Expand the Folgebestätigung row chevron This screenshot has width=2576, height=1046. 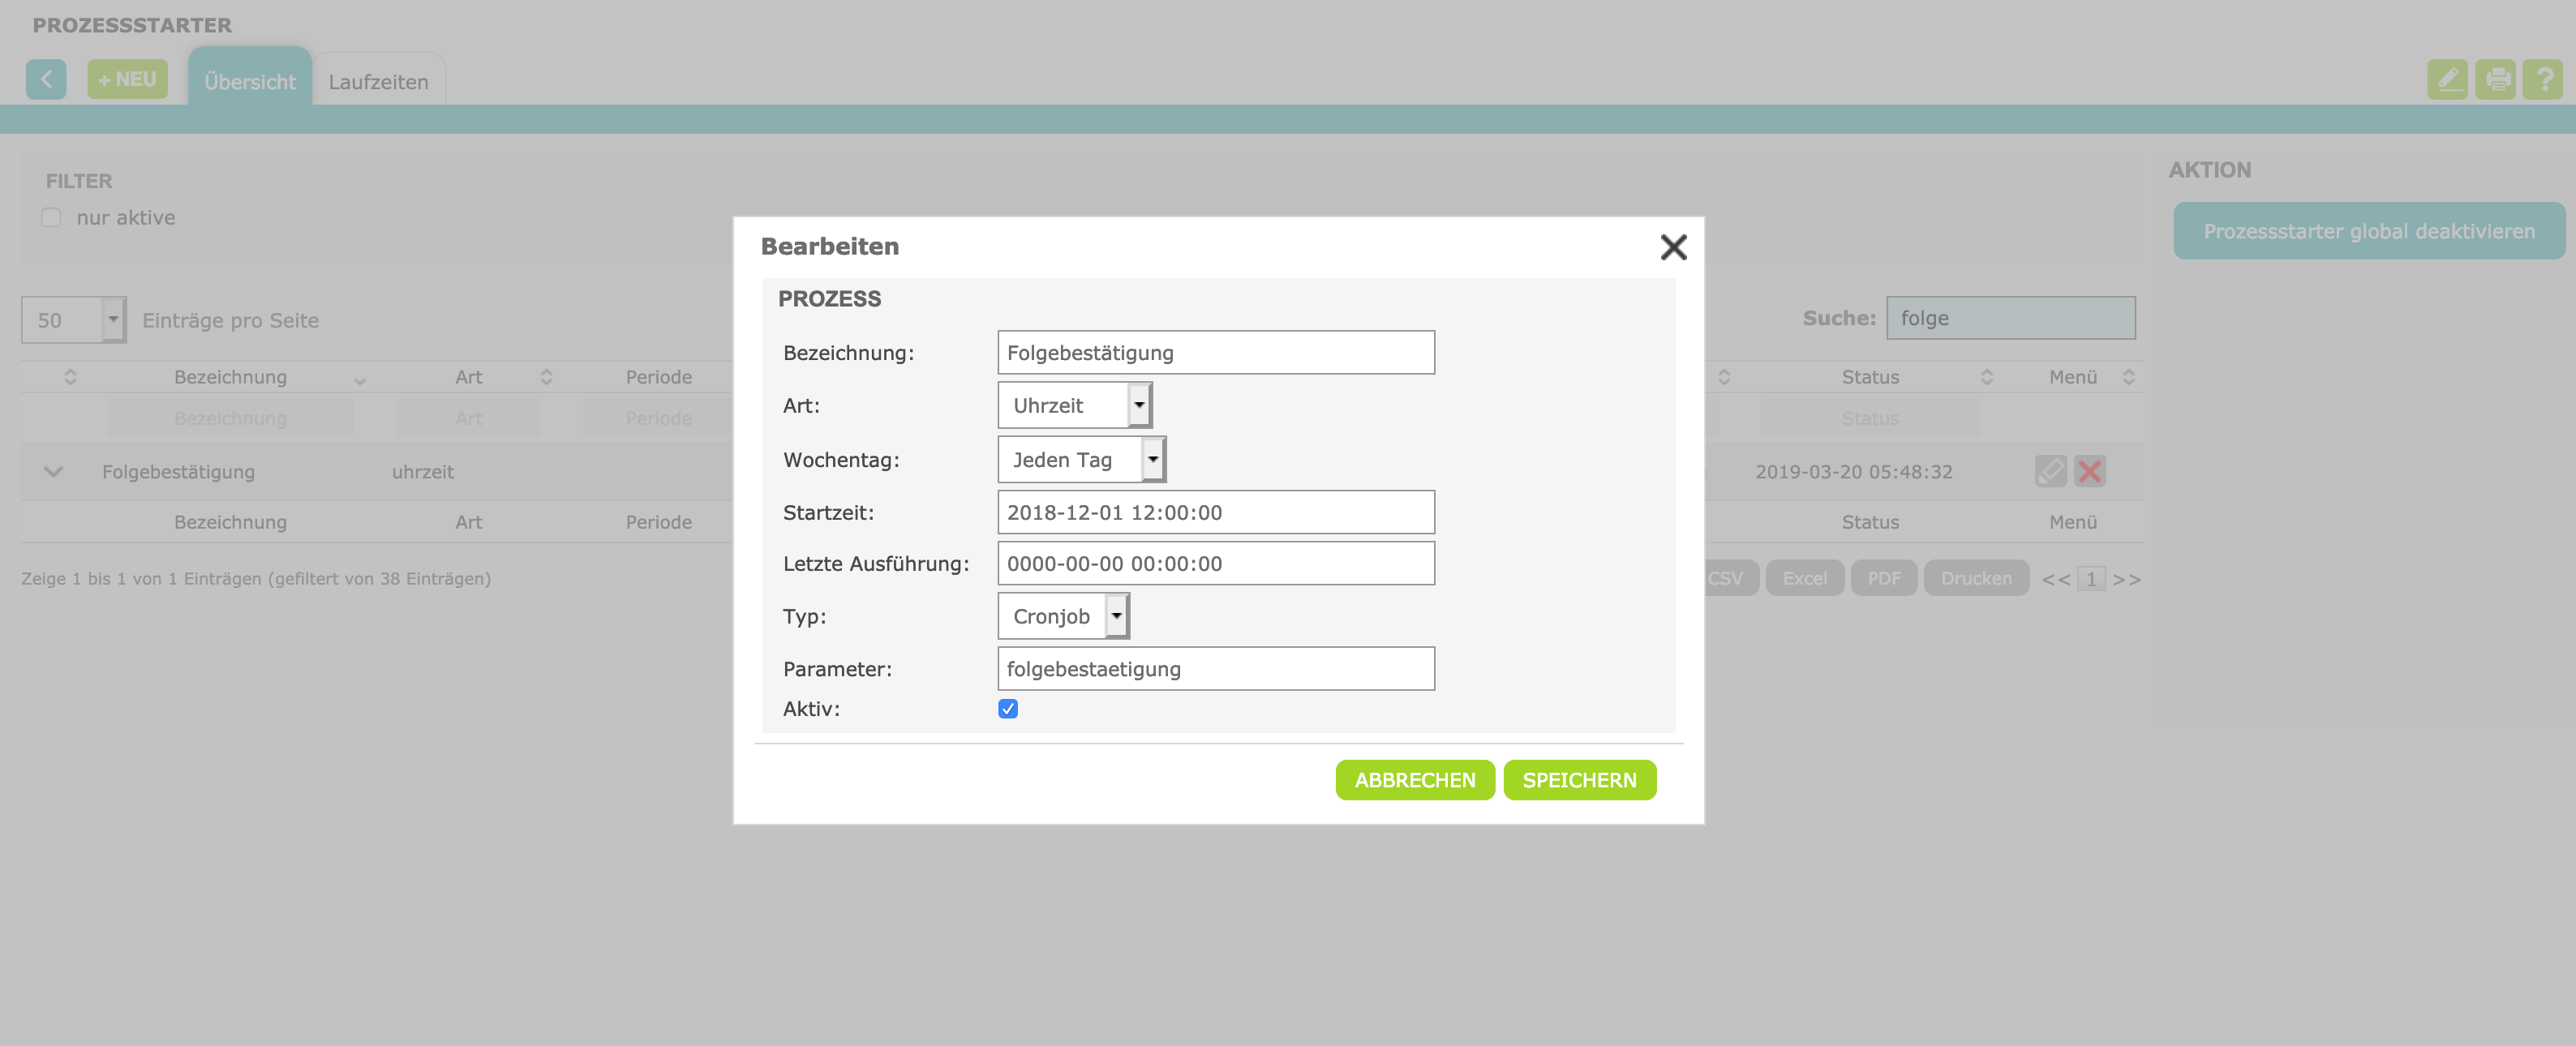pos(54,472)
